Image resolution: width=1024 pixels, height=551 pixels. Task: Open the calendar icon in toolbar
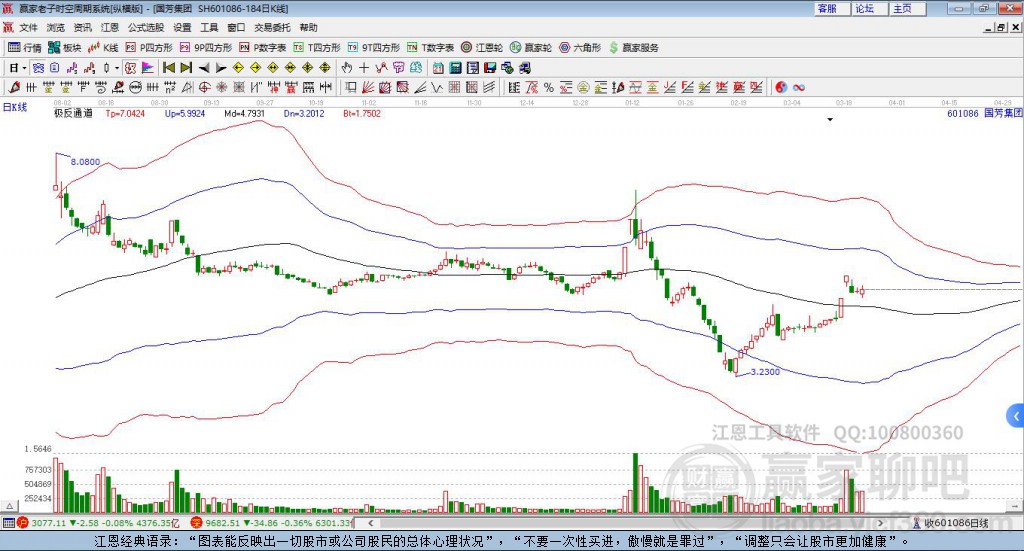point(438,68)
